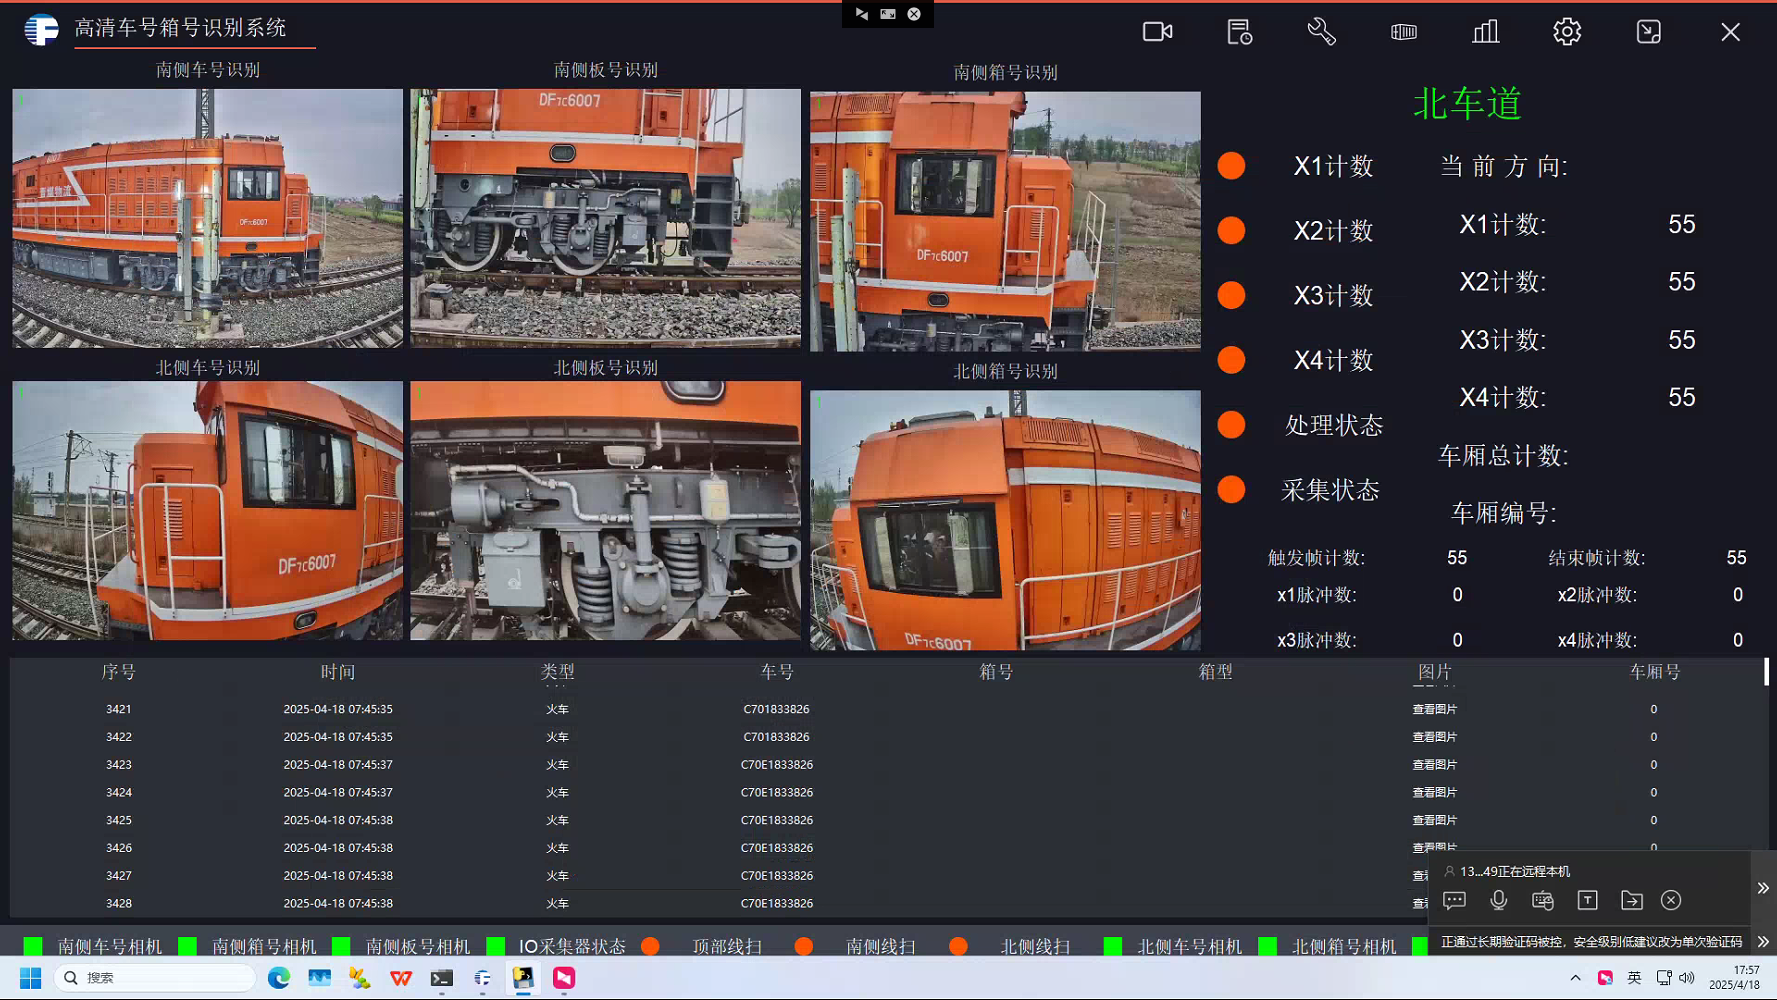Click the 时间 column header
Image resolution: width=1777 pixels, height=1000 pixels.
click(x=338, y=673)
